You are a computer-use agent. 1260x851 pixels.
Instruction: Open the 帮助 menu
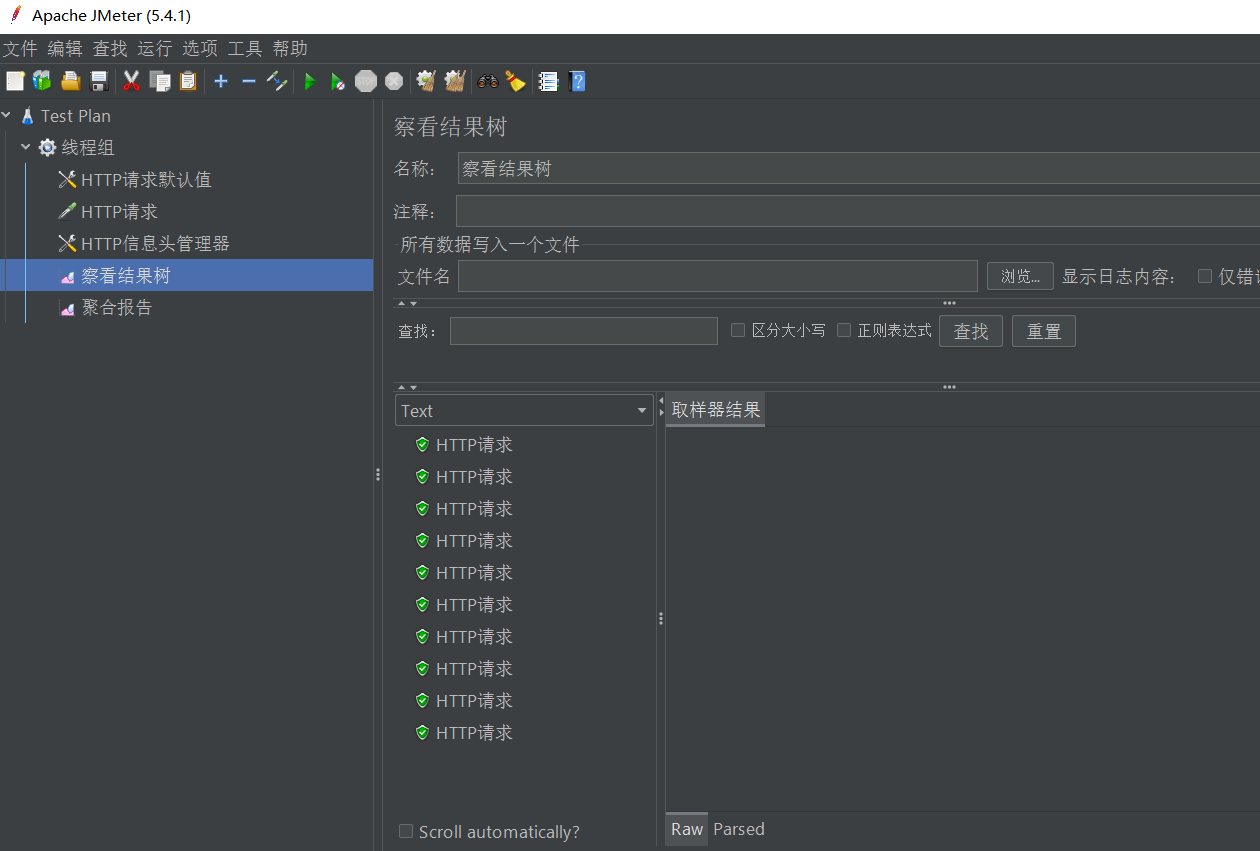[290, 48]
